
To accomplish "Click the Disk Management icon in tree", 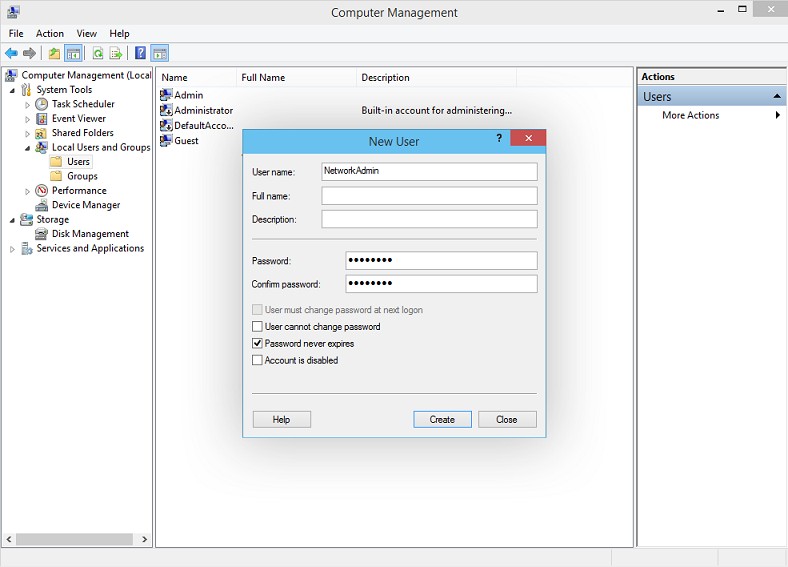I will pyautogui.click(x=41, y=234).
